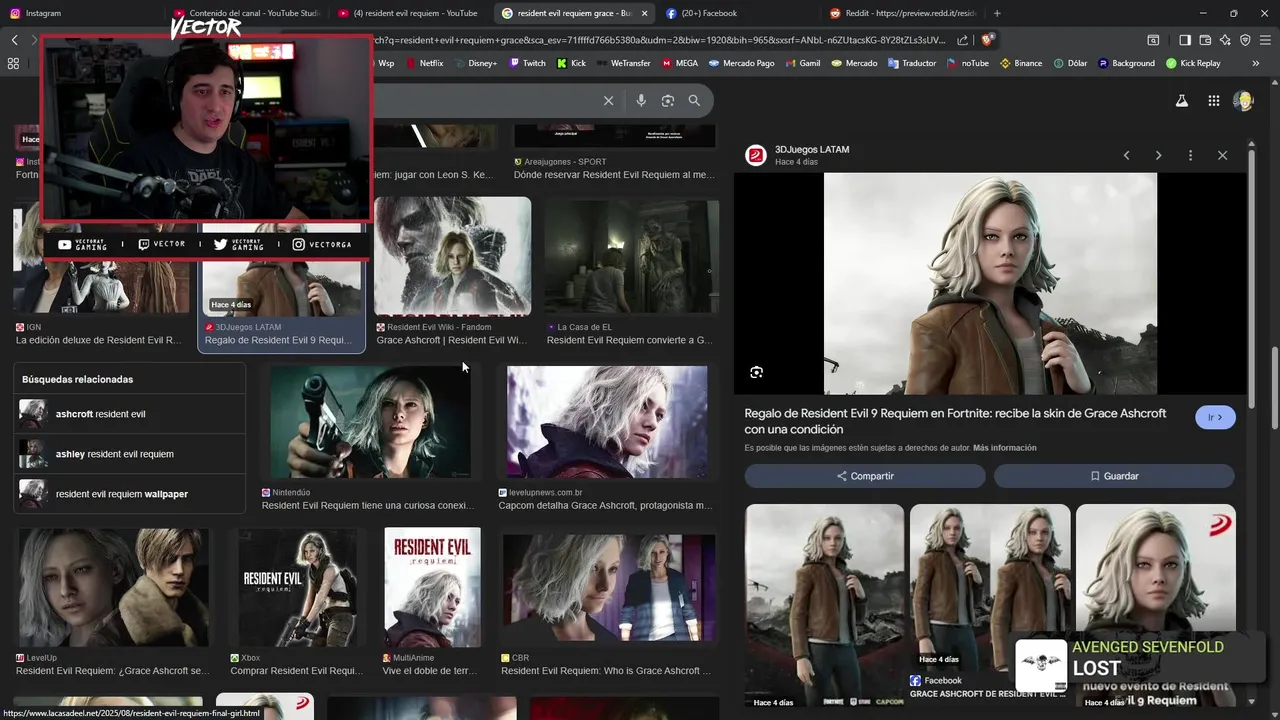Toggle the browser sidebar panel
Viewport: 1280px width, 720px height.
pos(1185,40)
